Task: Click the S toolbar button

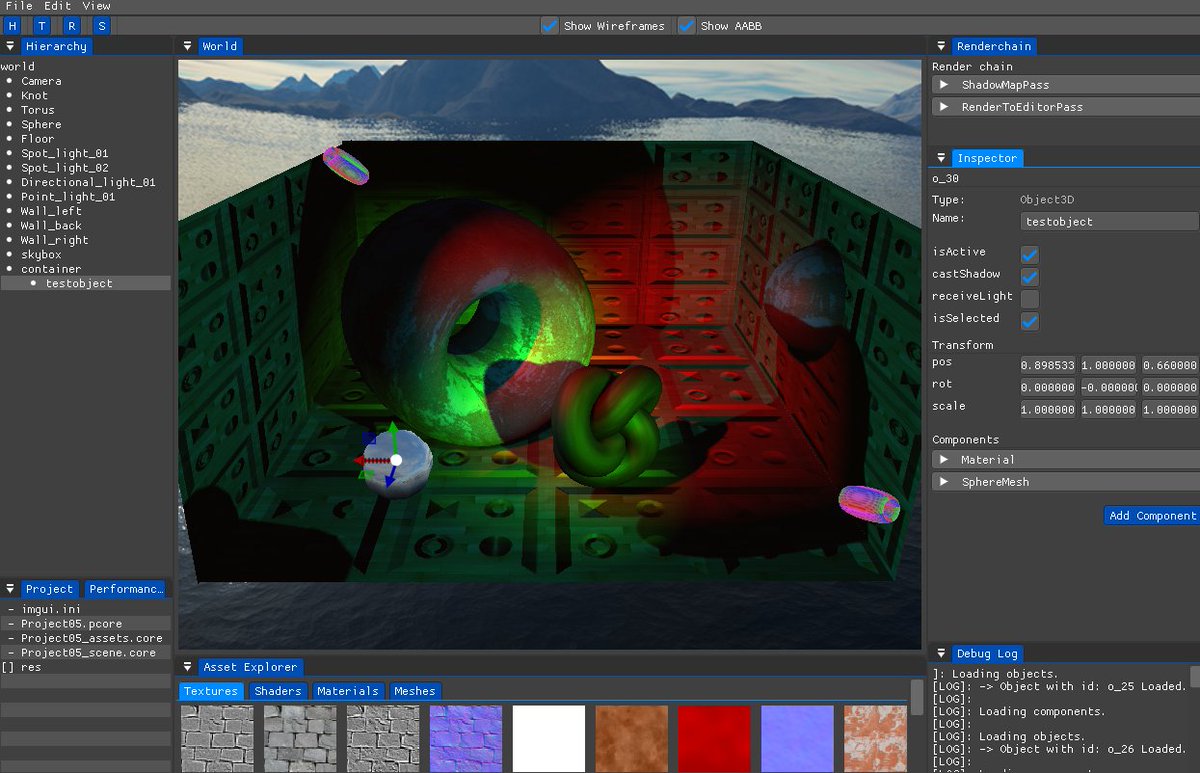Action: pos(101,26)
